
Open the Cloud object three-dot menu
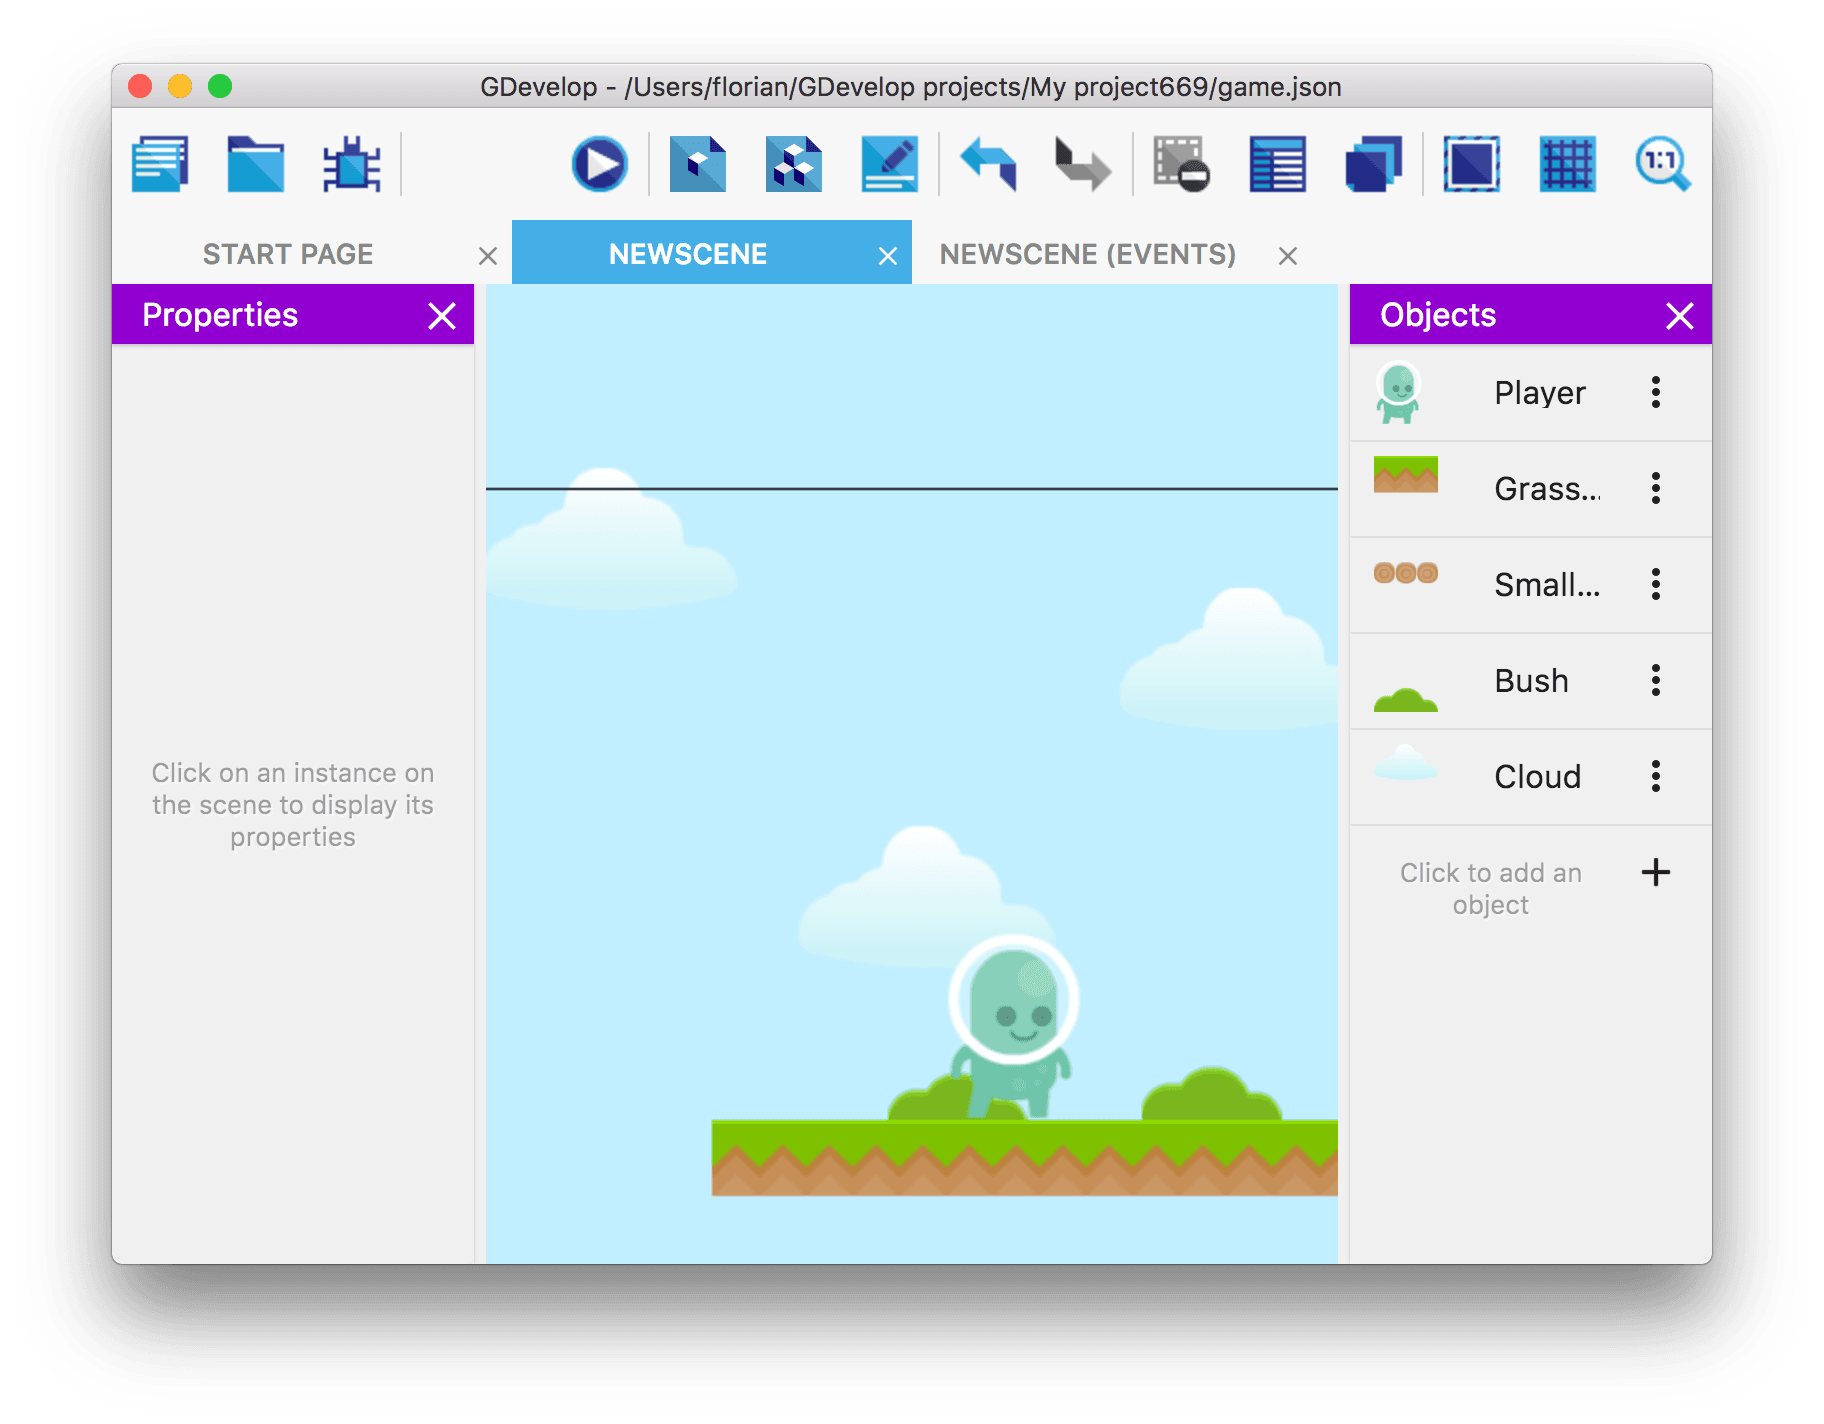tap(1656, 776)
